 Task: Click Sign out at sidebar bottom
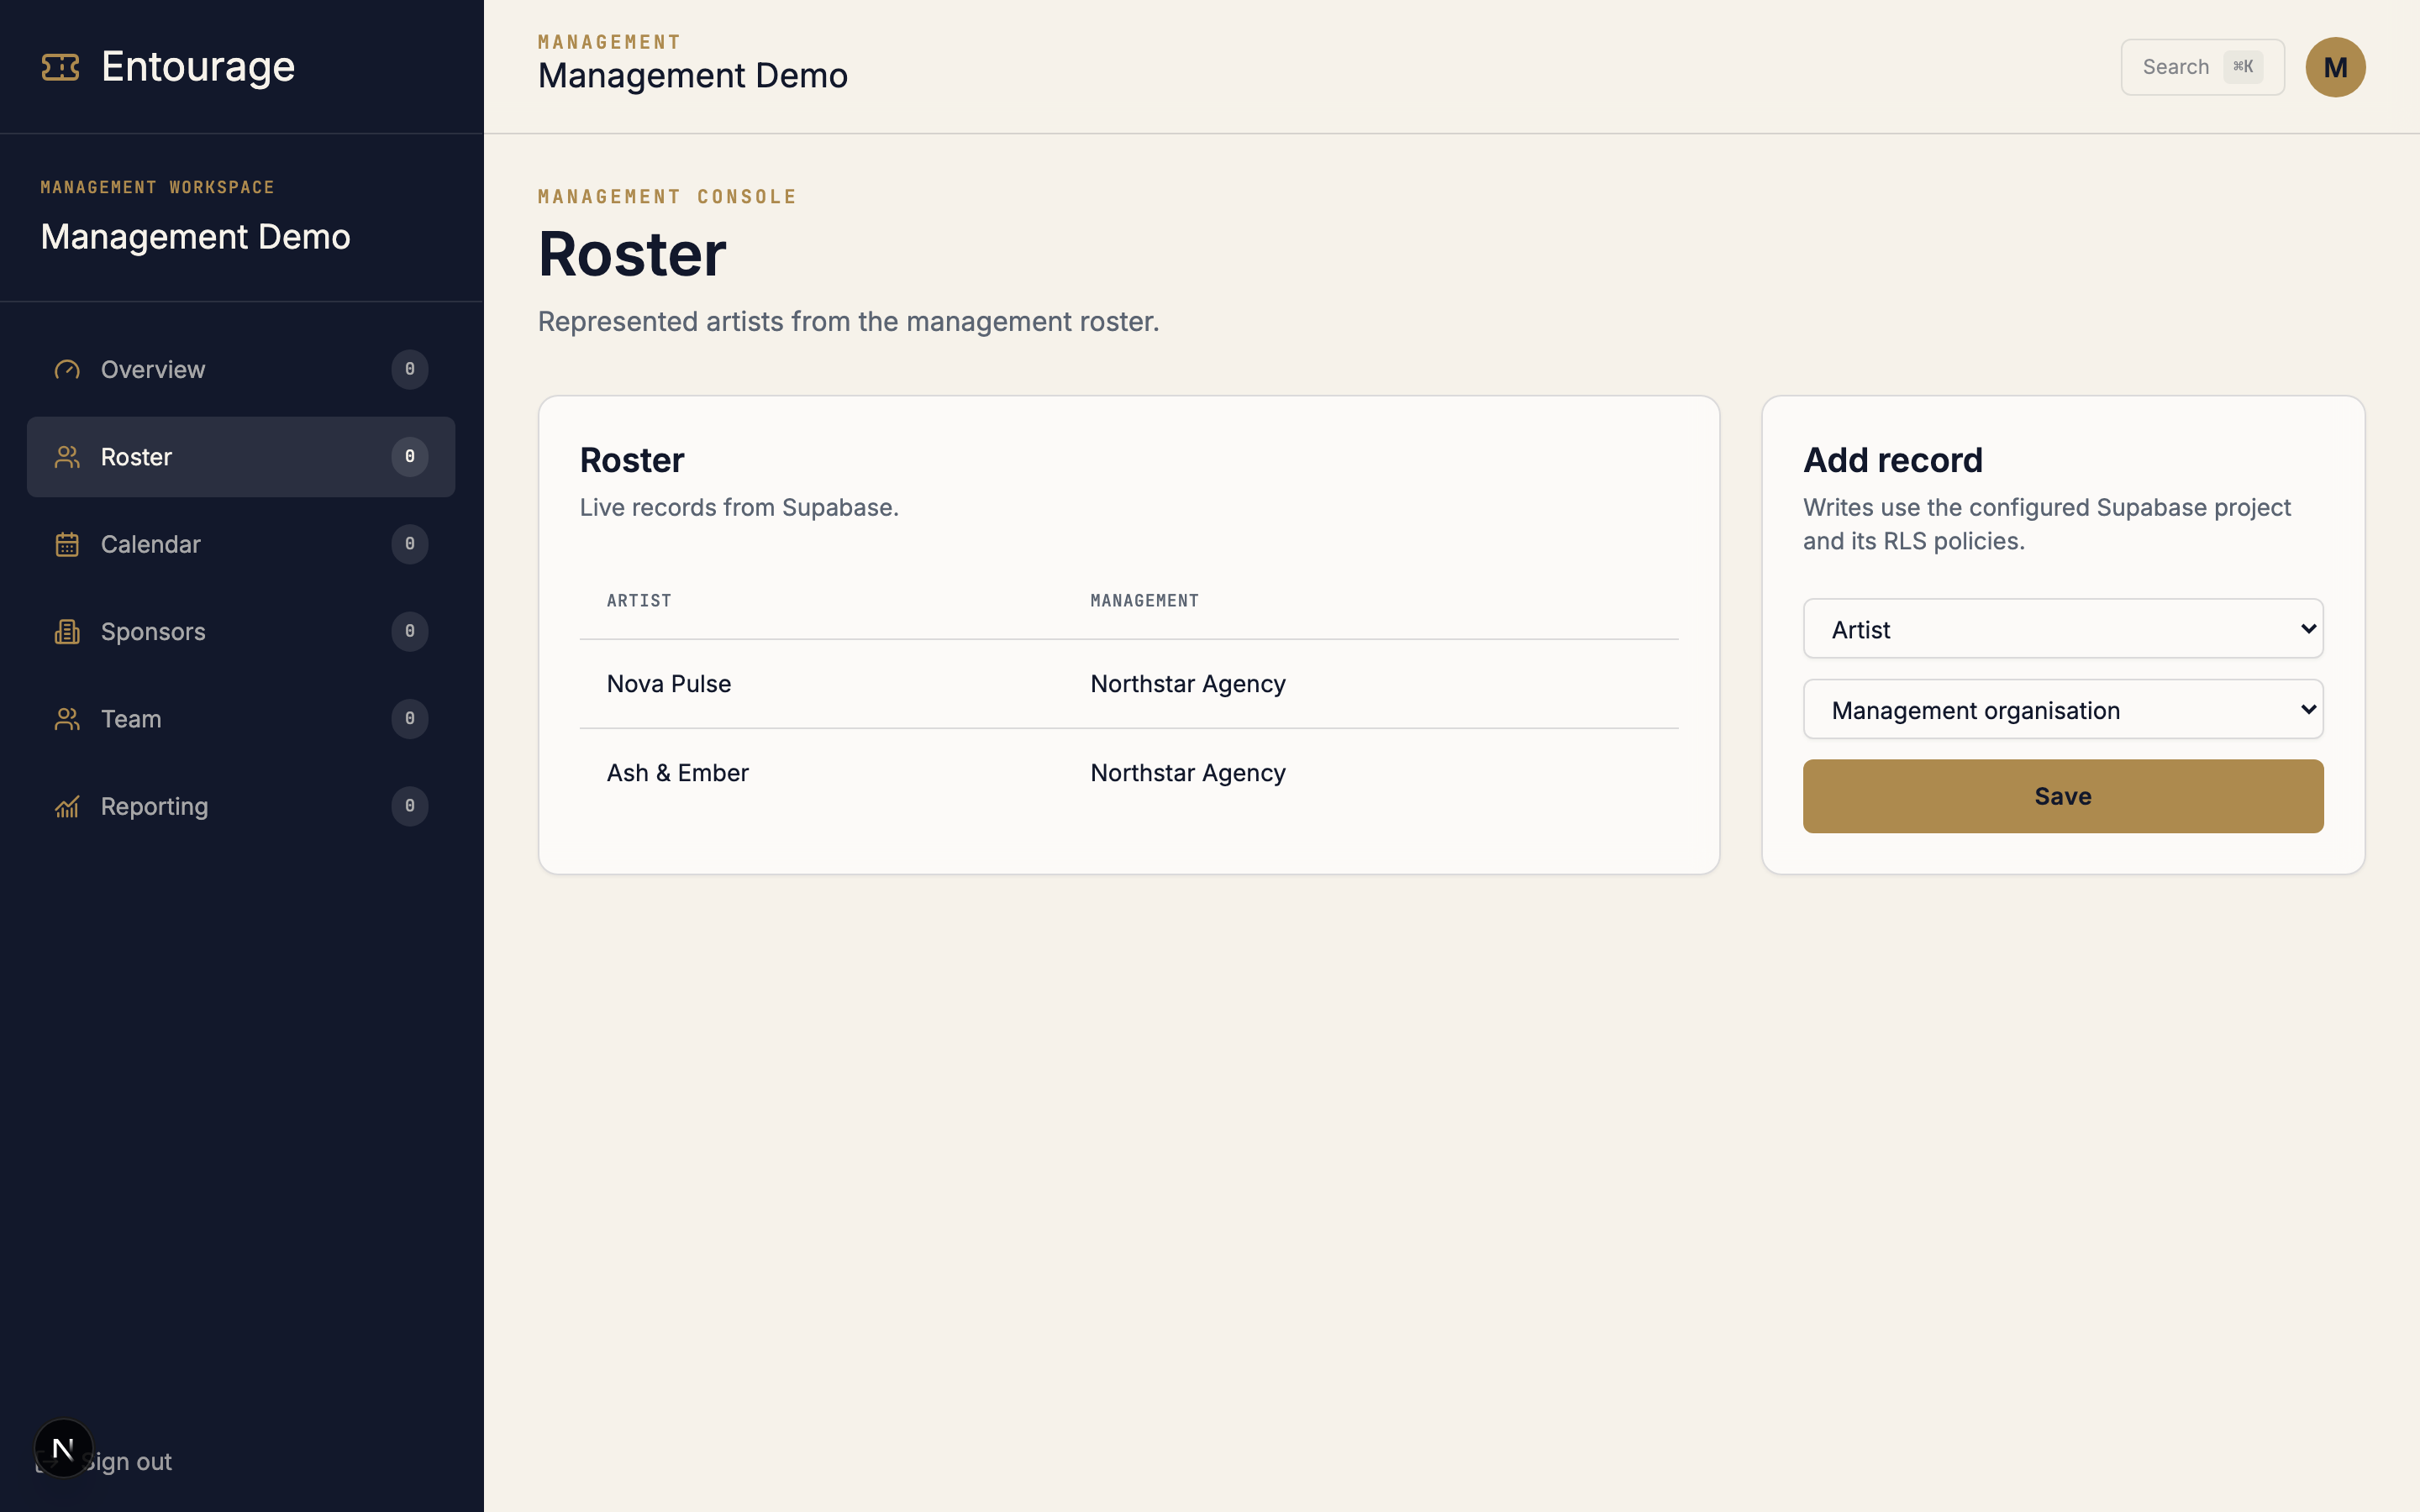[126, 1462]
